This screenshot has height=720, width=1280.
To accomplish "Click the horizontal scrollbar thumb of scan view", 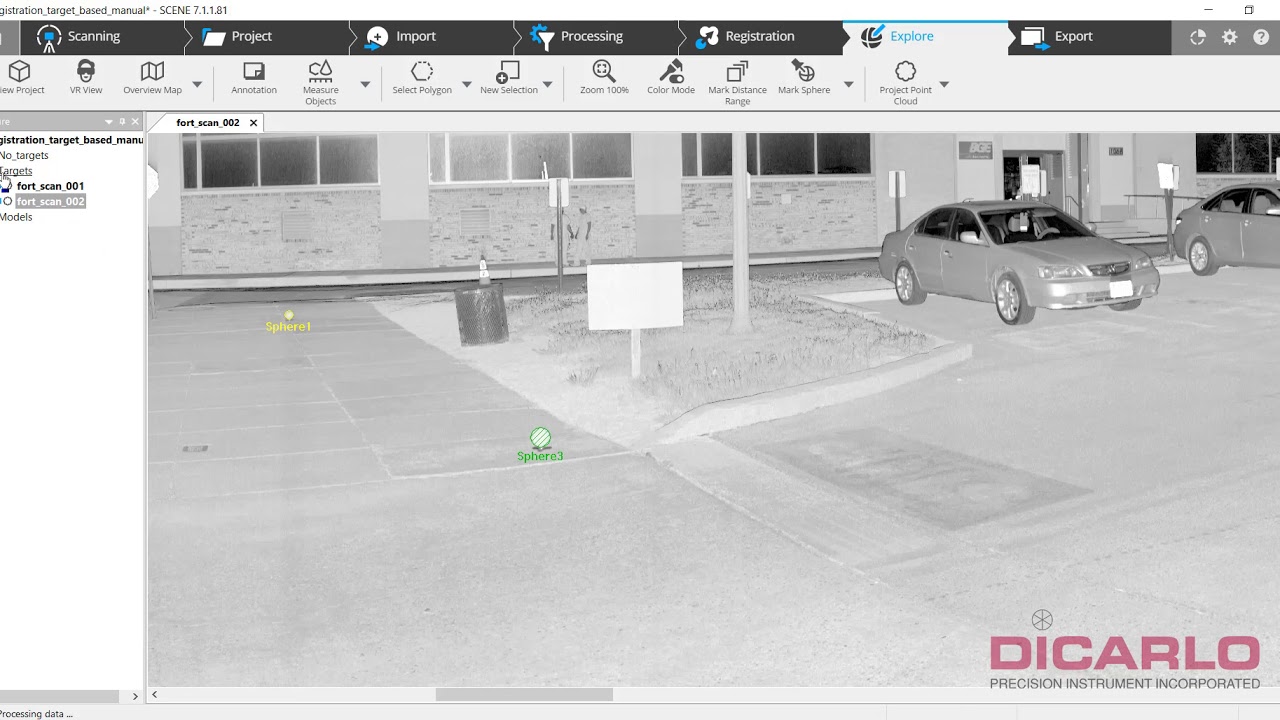I will tap(524, 695).
